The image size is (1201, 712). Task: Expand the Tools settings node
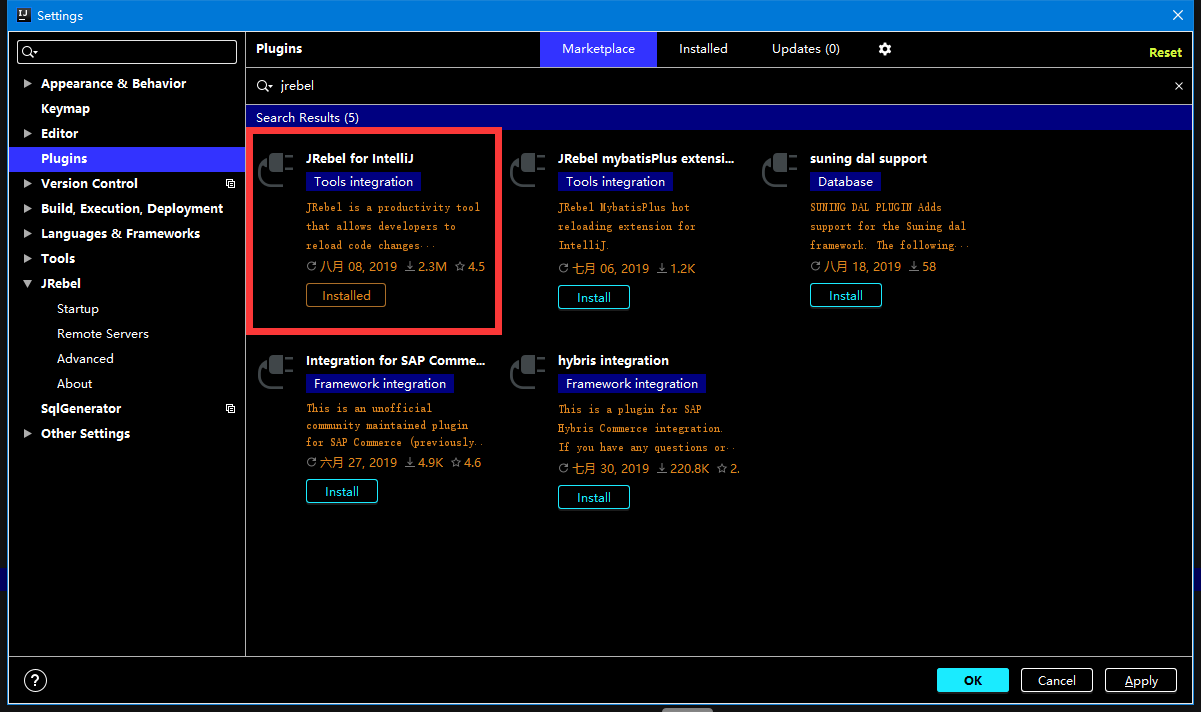point(27,259)
